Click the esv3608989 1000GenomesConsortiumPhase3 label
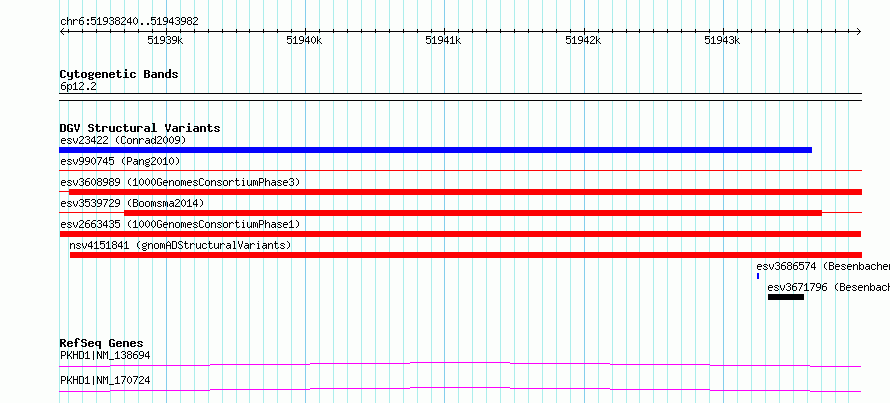 coord(180,182)
